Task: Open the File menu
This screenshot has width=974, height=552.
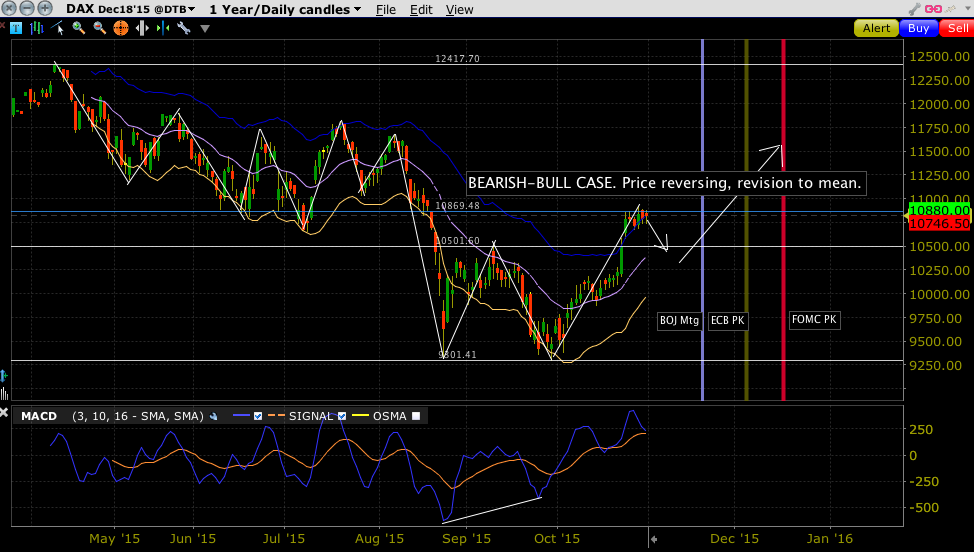Action: pyautogui.click(x=386, y=9)
